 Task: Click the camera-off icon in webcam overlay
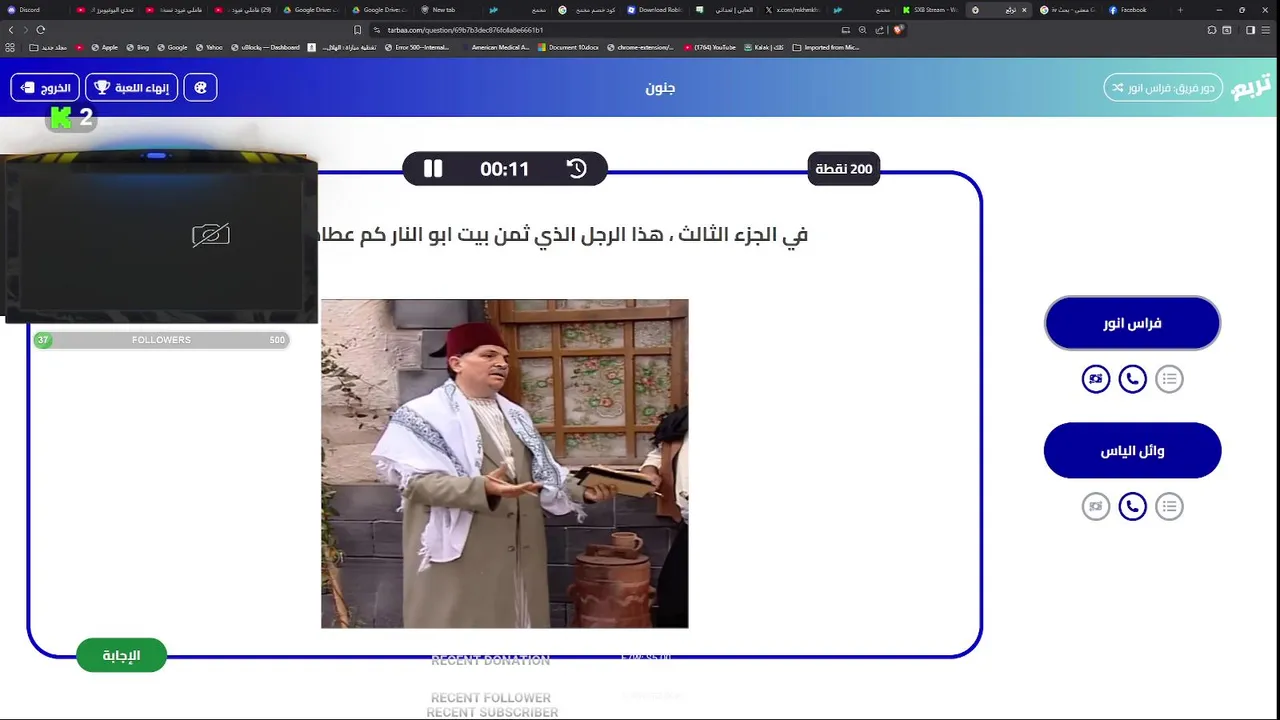click(211, 235)
